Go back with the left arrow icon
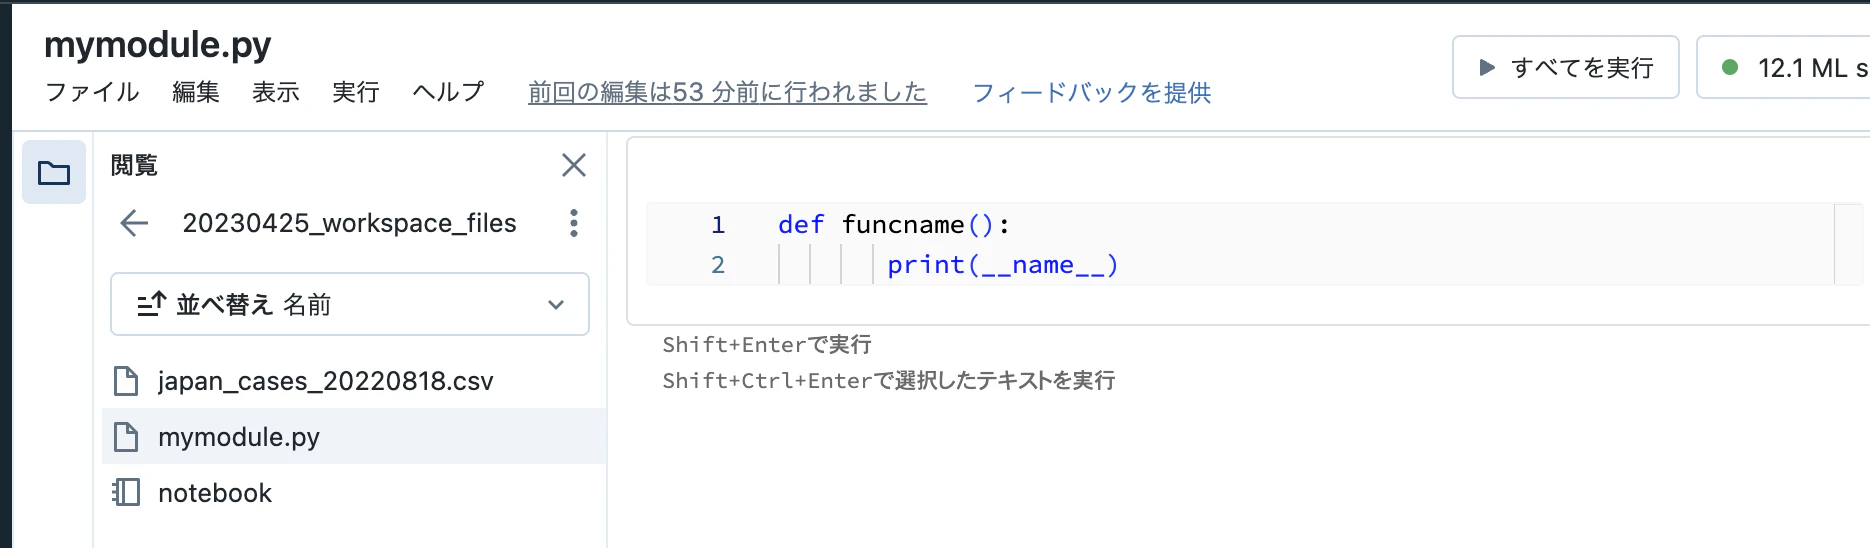 click(x=134, y=223)
